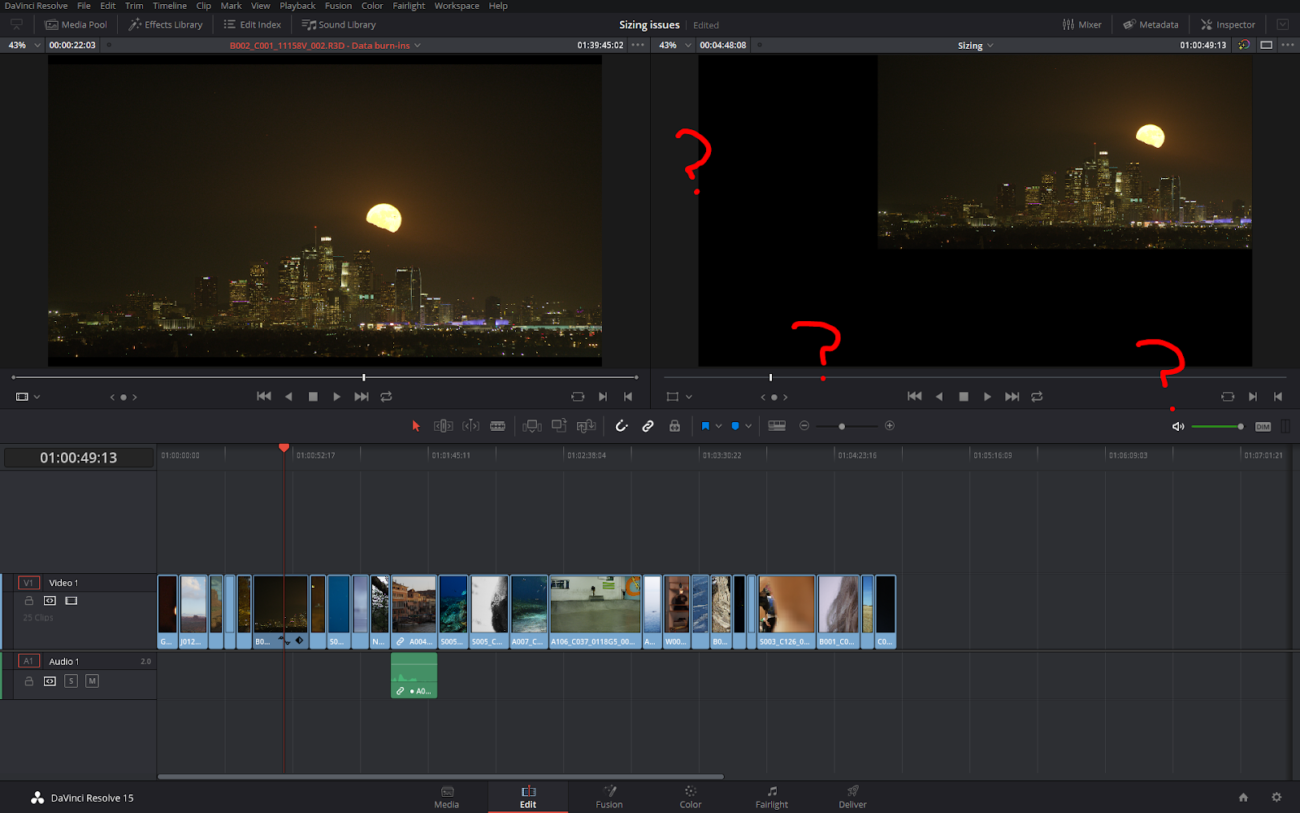The height and width of the screenshot is (813, 1300).
Task: Mute the Audio 1 track with M
Action: [92, 681]
